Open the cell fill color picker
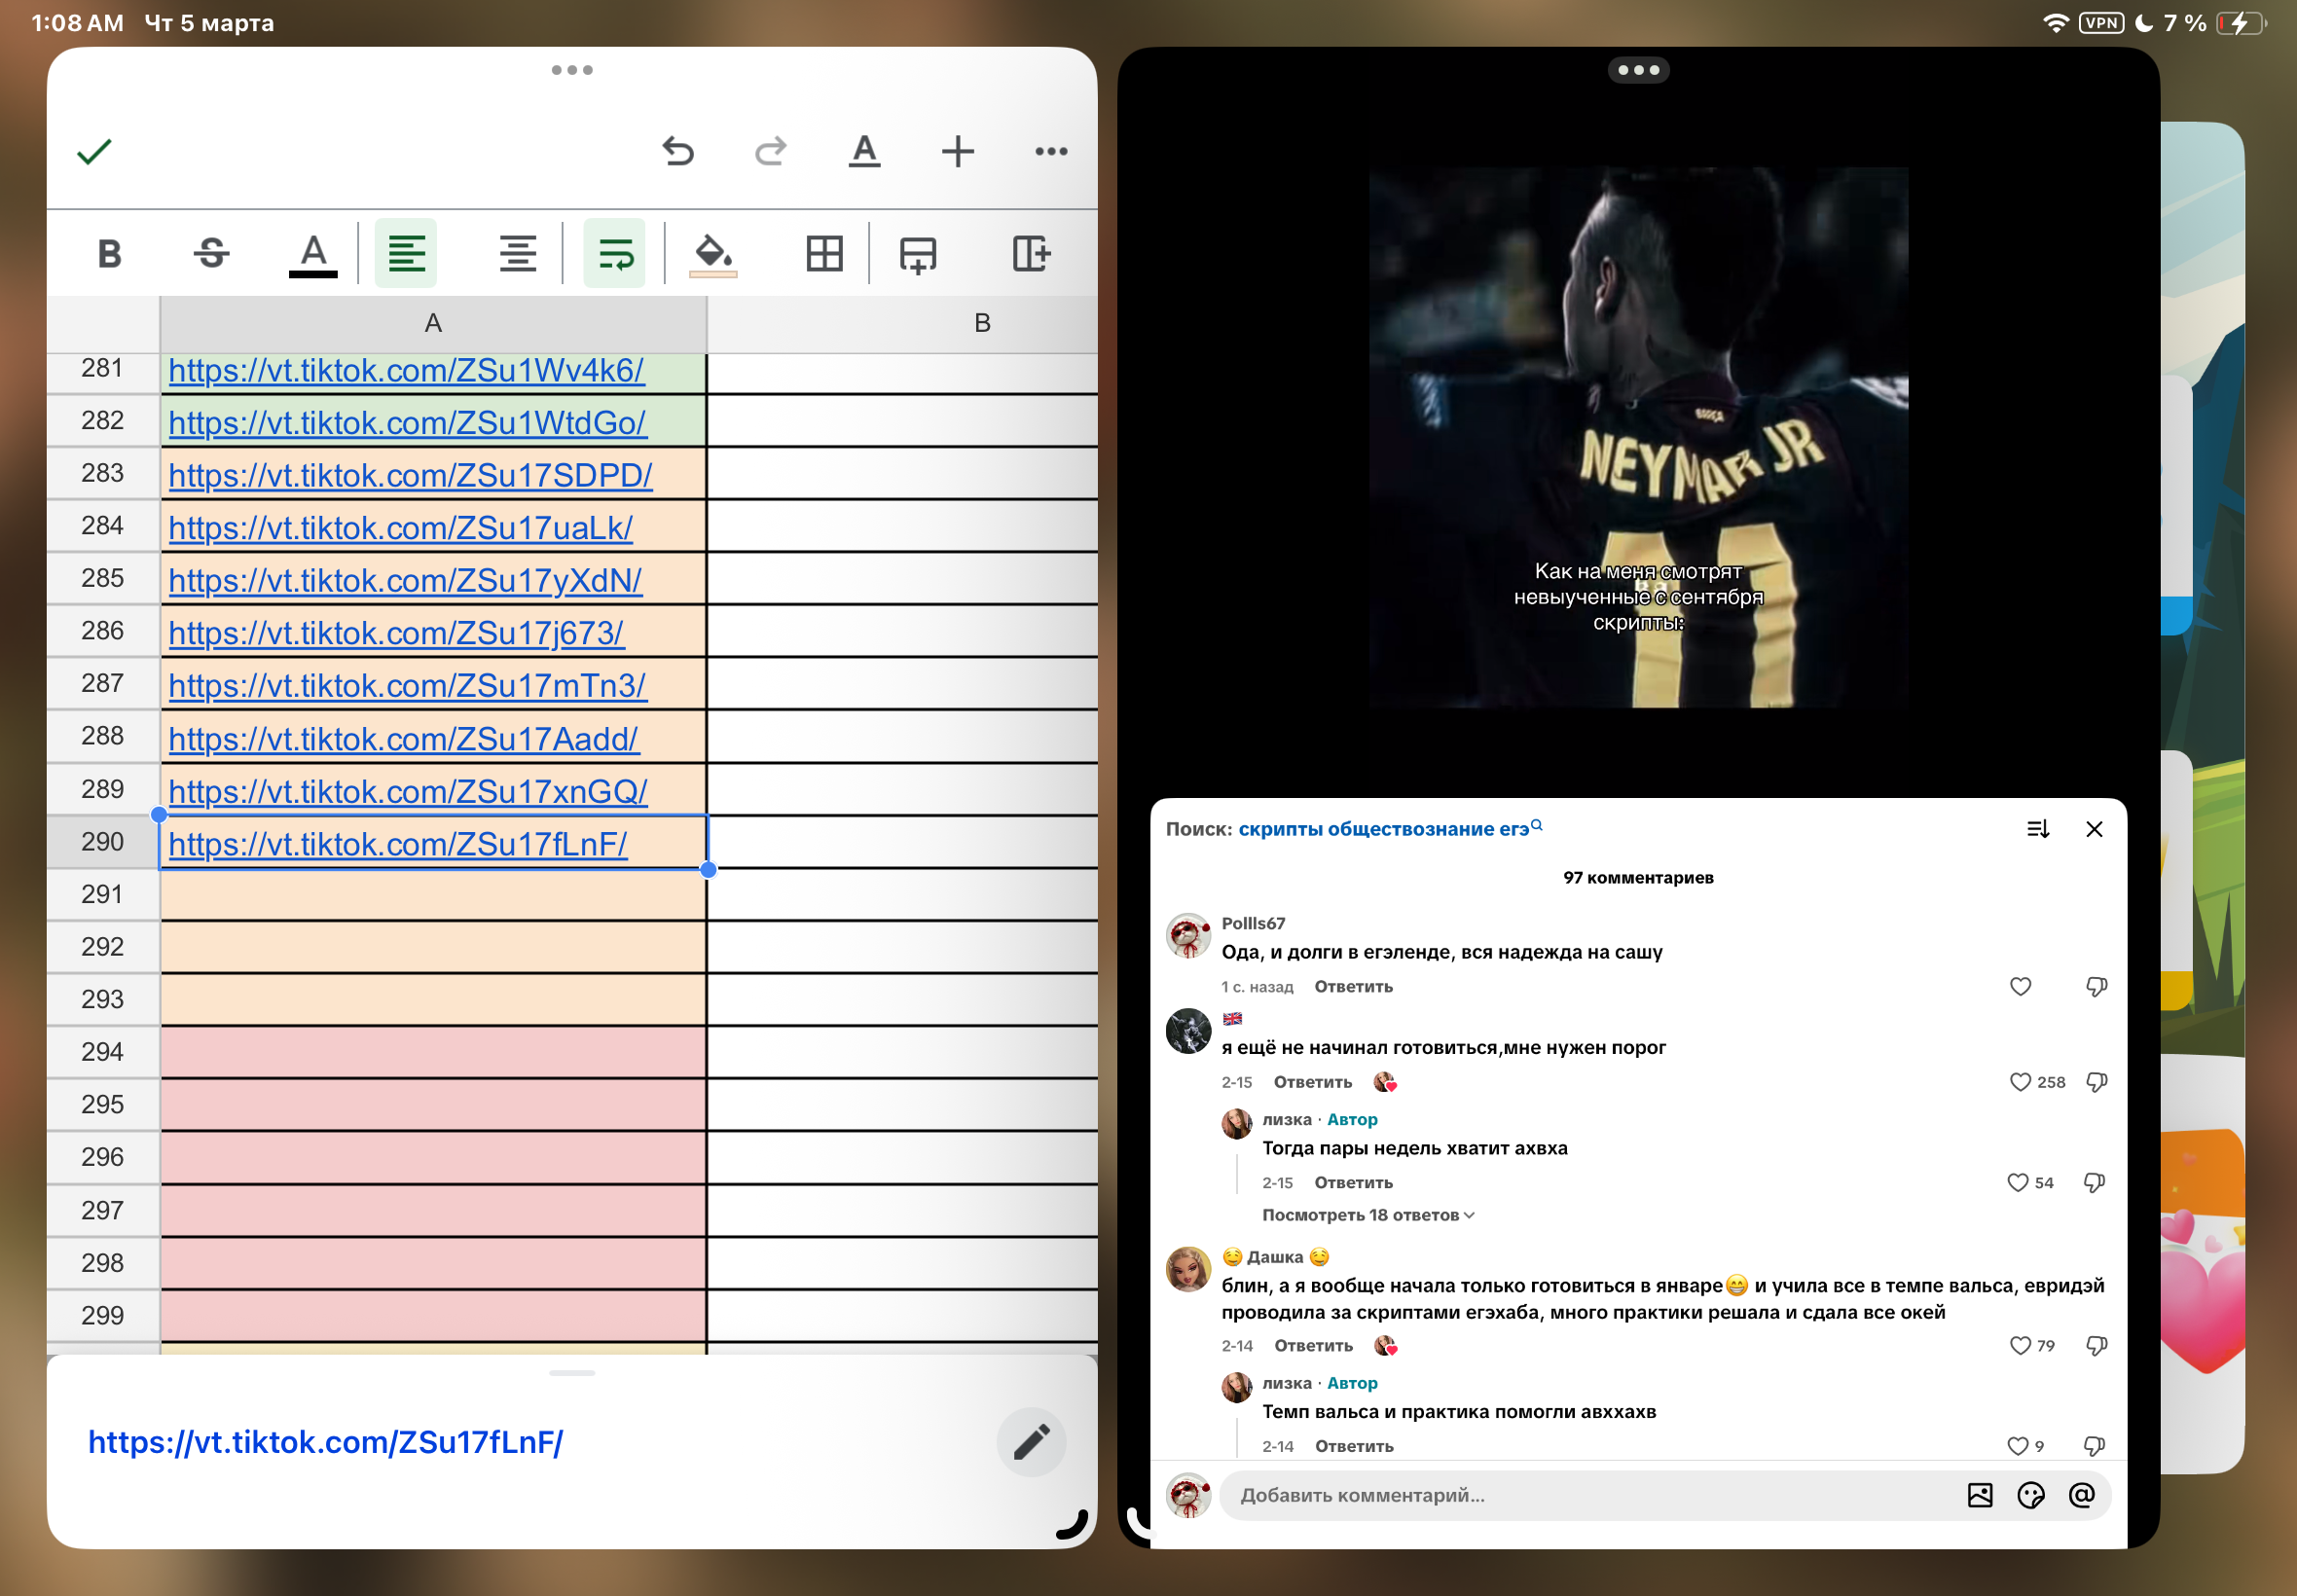 pos(713,255)
